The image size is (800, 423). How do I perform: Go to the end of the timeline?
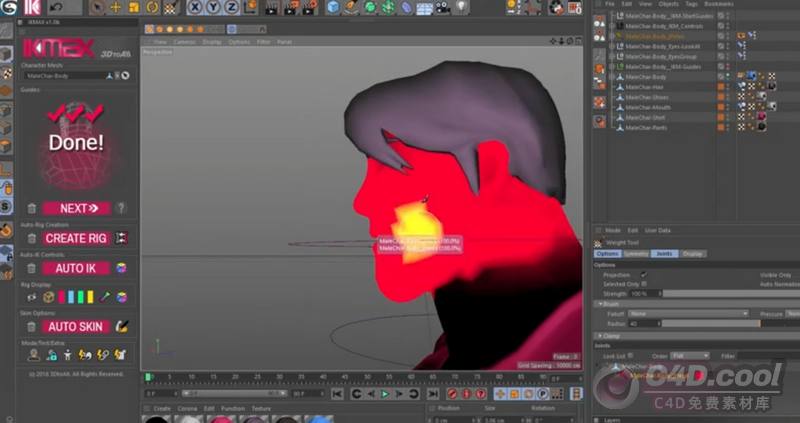(433, 394)
